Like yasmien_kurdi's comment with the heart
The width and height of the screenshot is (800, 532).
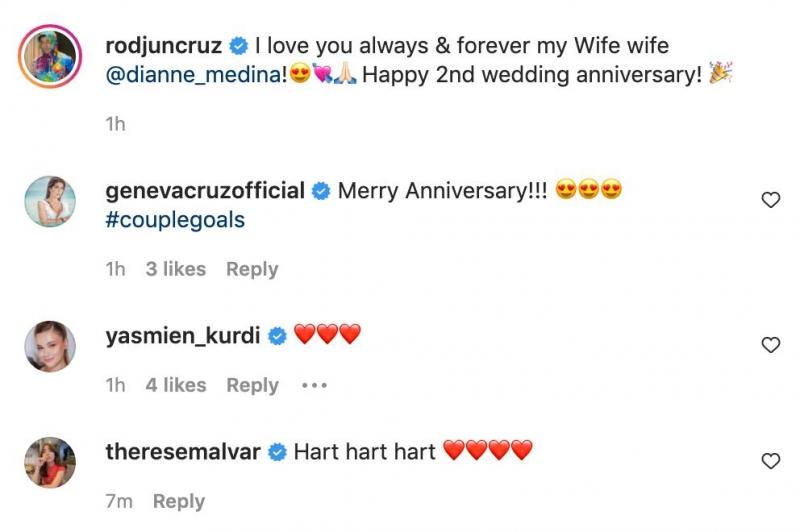coord(770,345)
